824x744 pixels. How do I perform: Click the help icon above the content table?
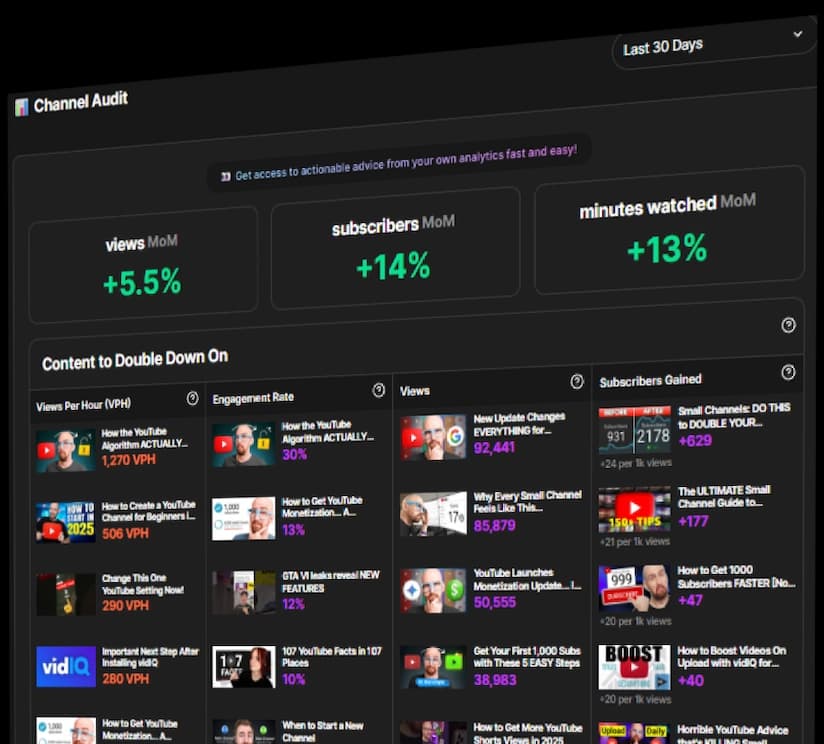coord(789,324)
